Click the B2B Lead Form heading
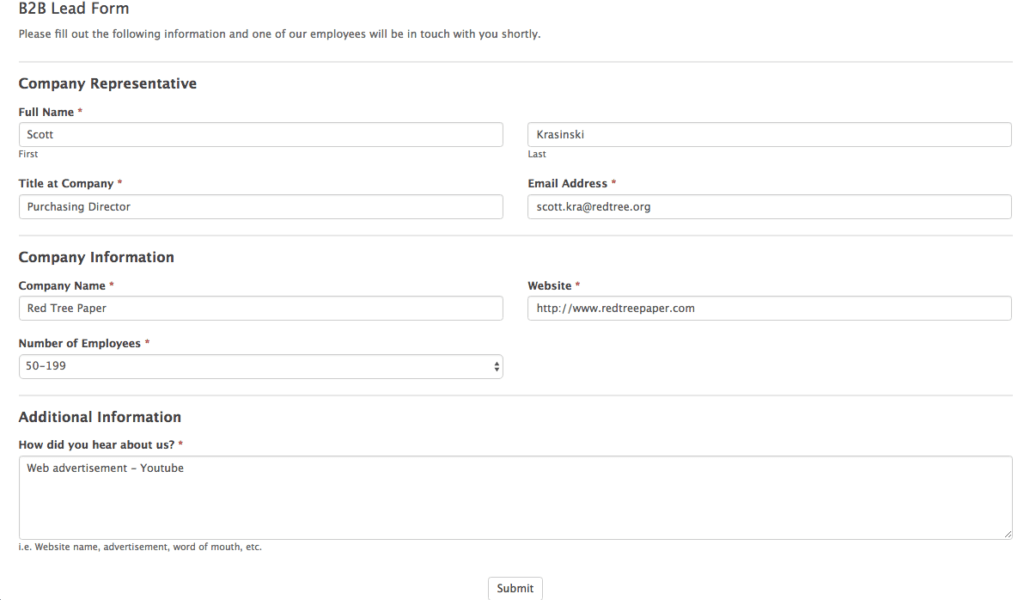The image size is (1024, 600). pyautogui.click(x=73, y=9)
